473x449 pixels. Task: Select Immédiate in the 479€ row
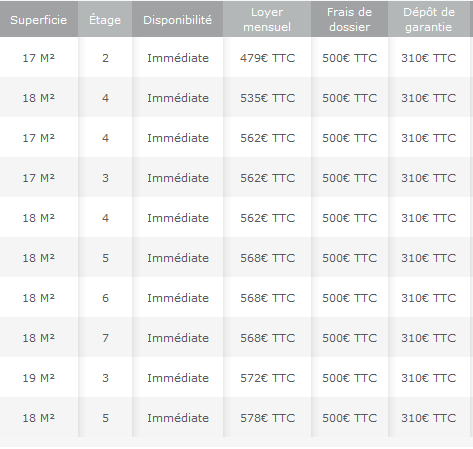coord(178,58)
